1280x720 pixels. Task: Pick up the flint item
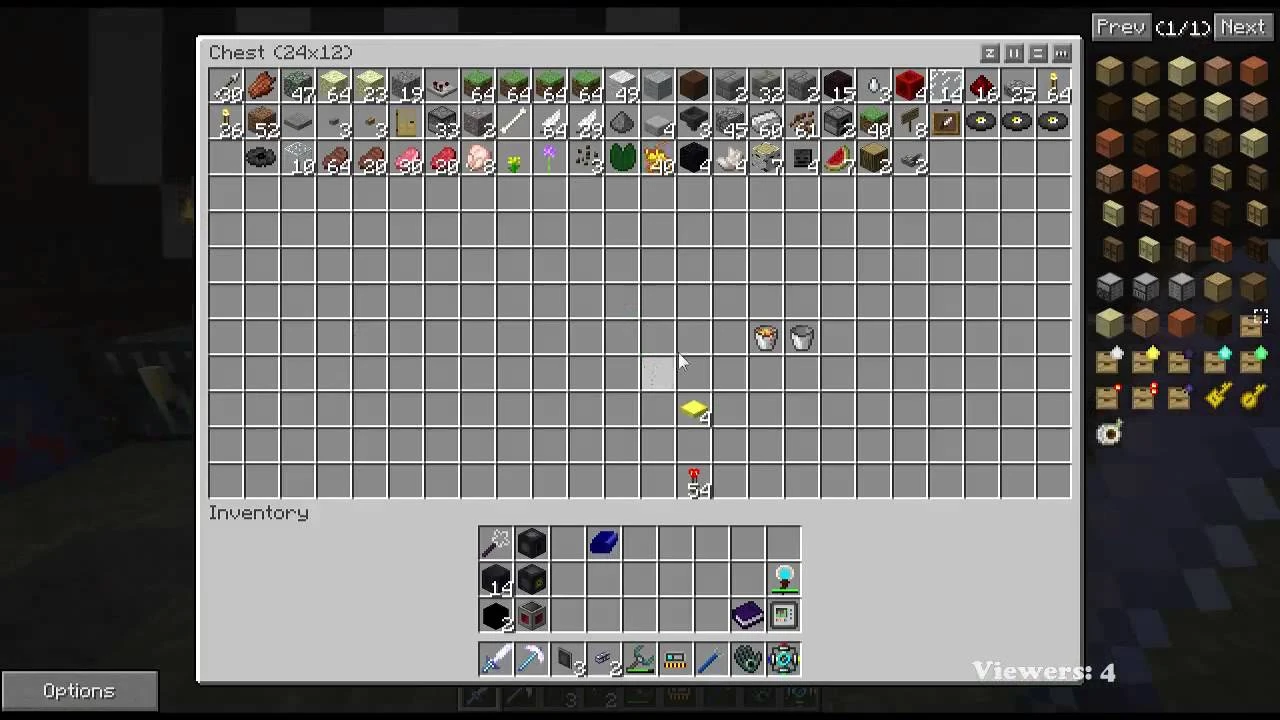coord(622,123)
